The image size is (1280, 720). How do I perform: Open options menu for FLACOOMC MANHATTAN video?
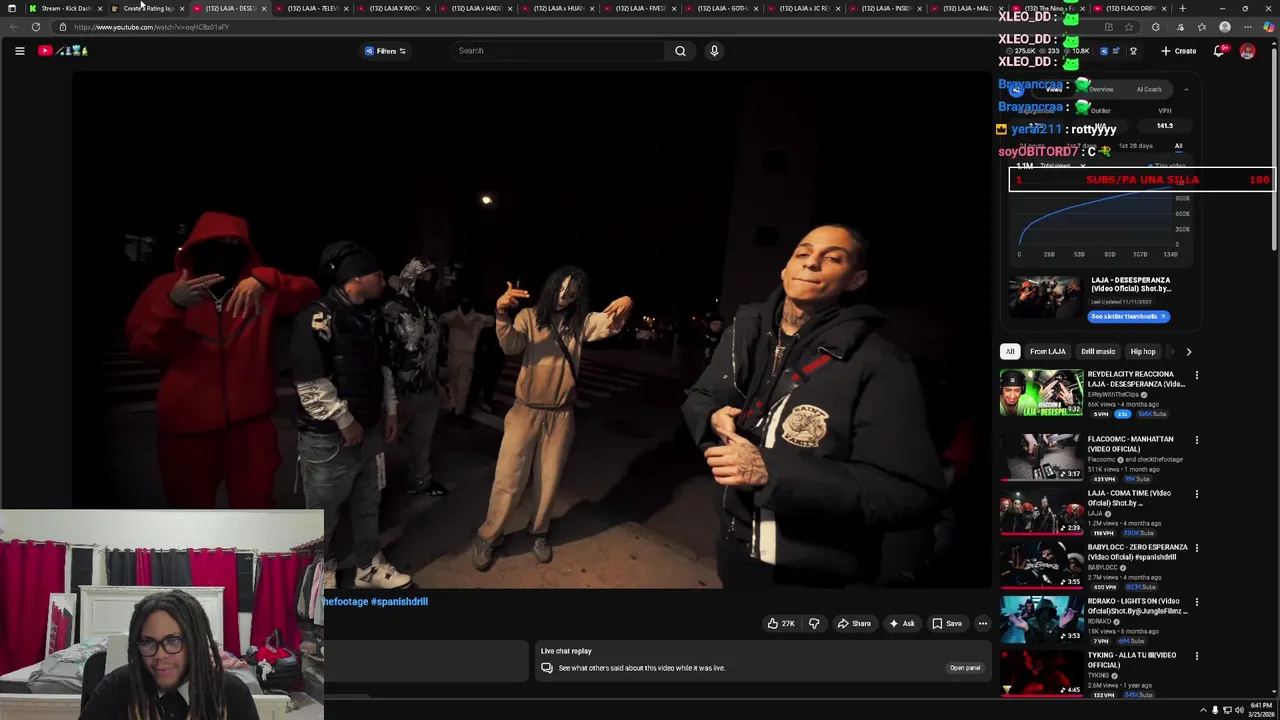tap(1196, 441)
